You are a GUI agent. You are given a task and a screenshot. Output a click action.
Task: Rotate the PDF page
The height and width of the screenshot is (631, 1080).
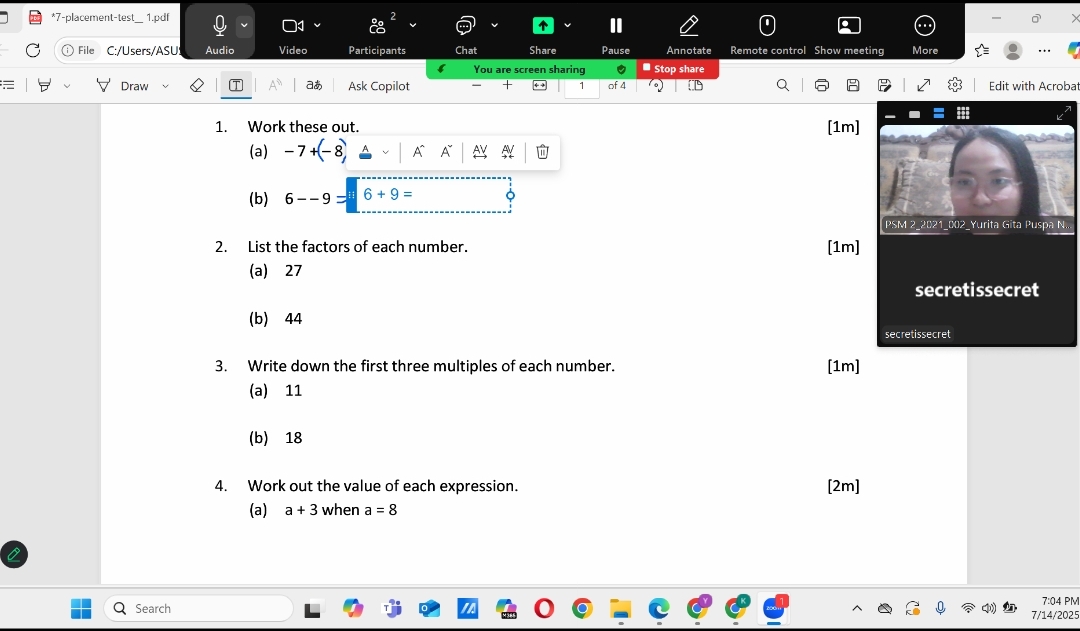pyautogui.click(x=656, y=85)
